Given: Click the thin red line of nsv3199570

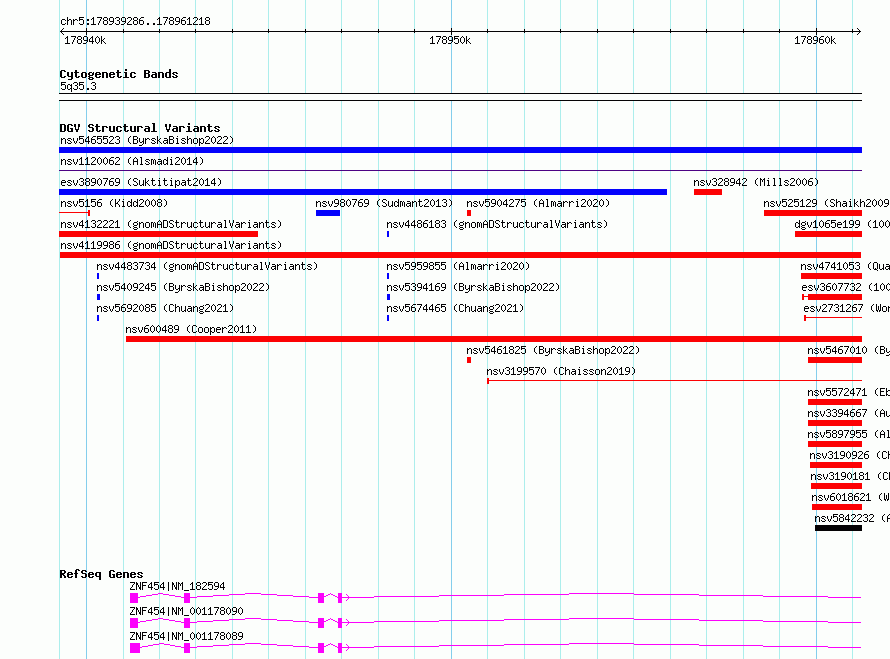Looking at the screenshot, I should pos(674,380).
